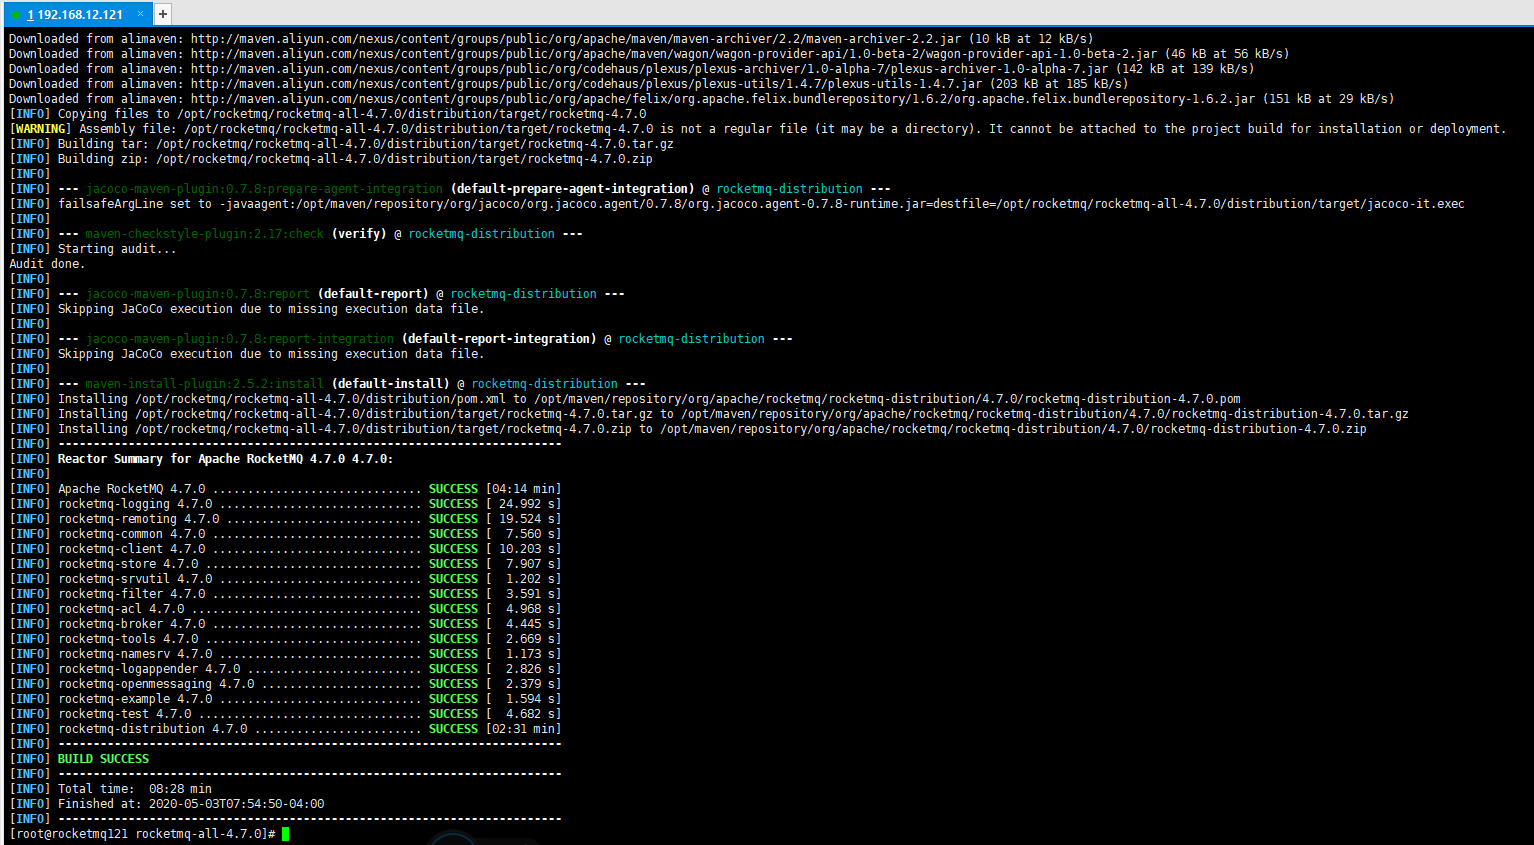
Task: Click the 'Reactor Summary for Apache RocketMQ 4.7.0' heading
Action: tap(225, 459)
